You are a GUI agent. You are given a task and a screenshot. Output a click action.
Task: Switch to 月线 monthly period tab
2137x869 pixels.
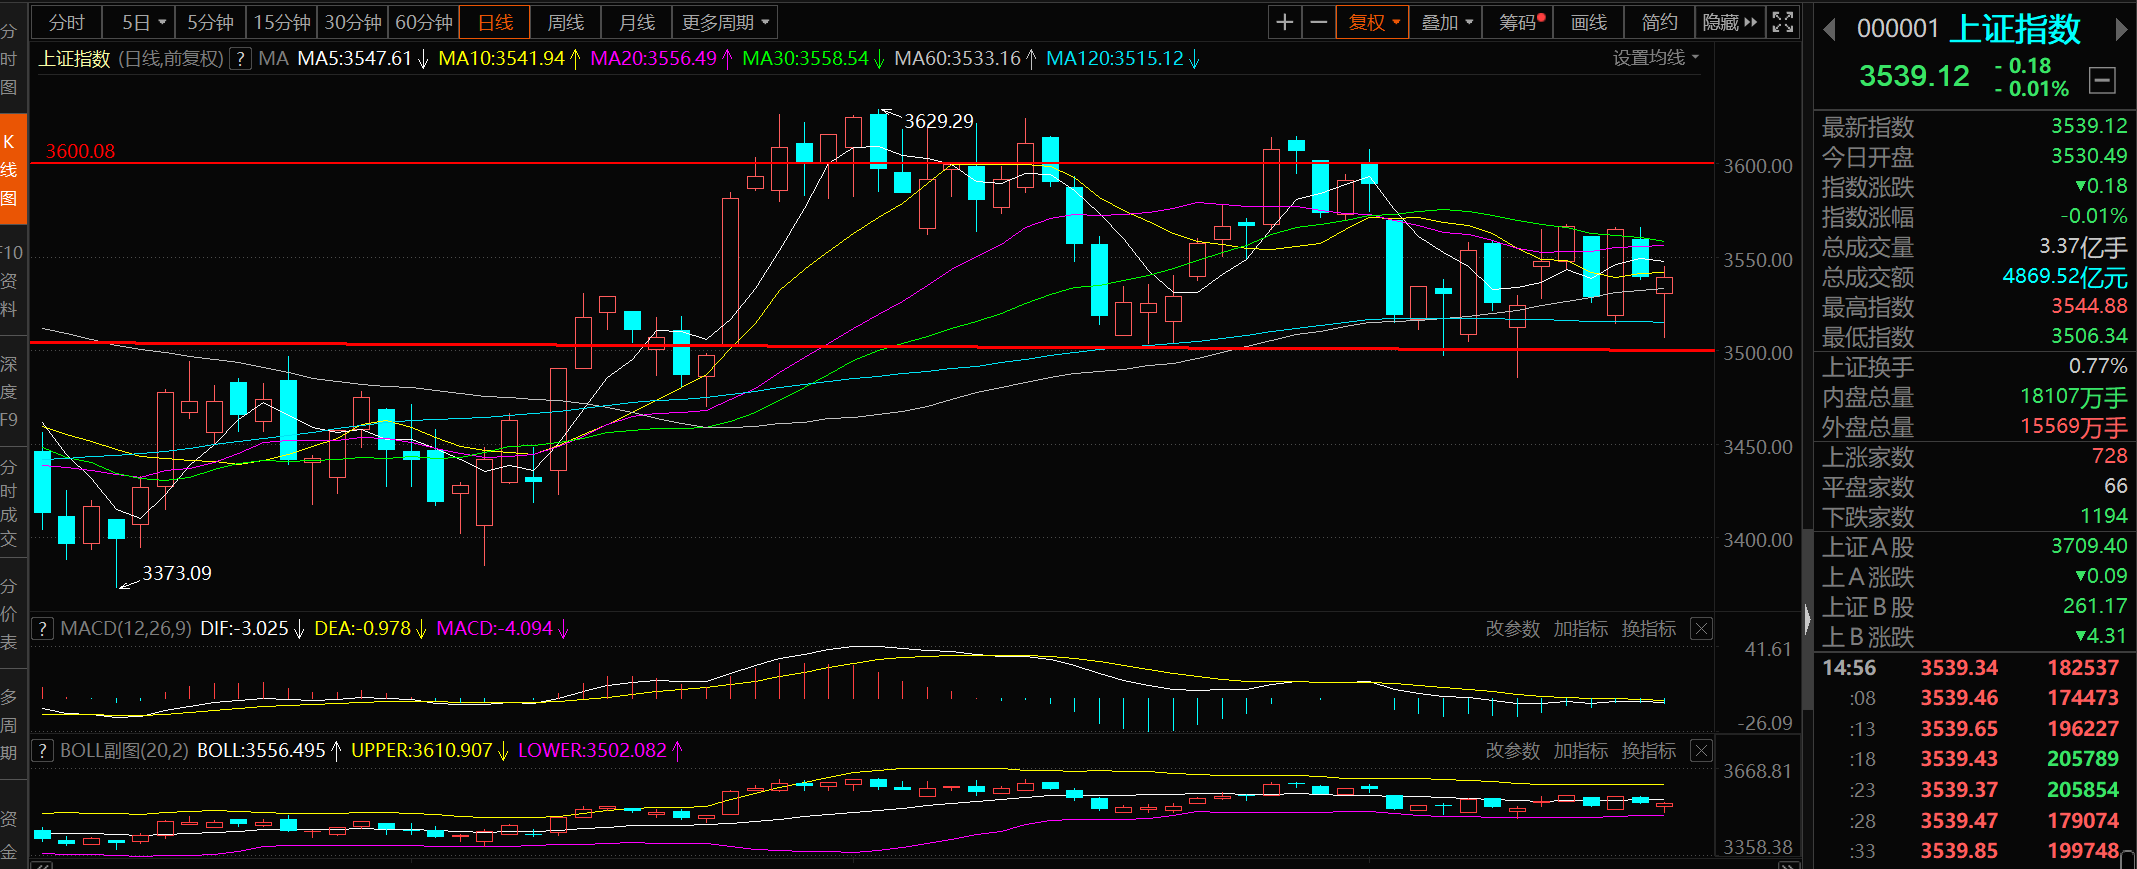(x=637, y=22)
